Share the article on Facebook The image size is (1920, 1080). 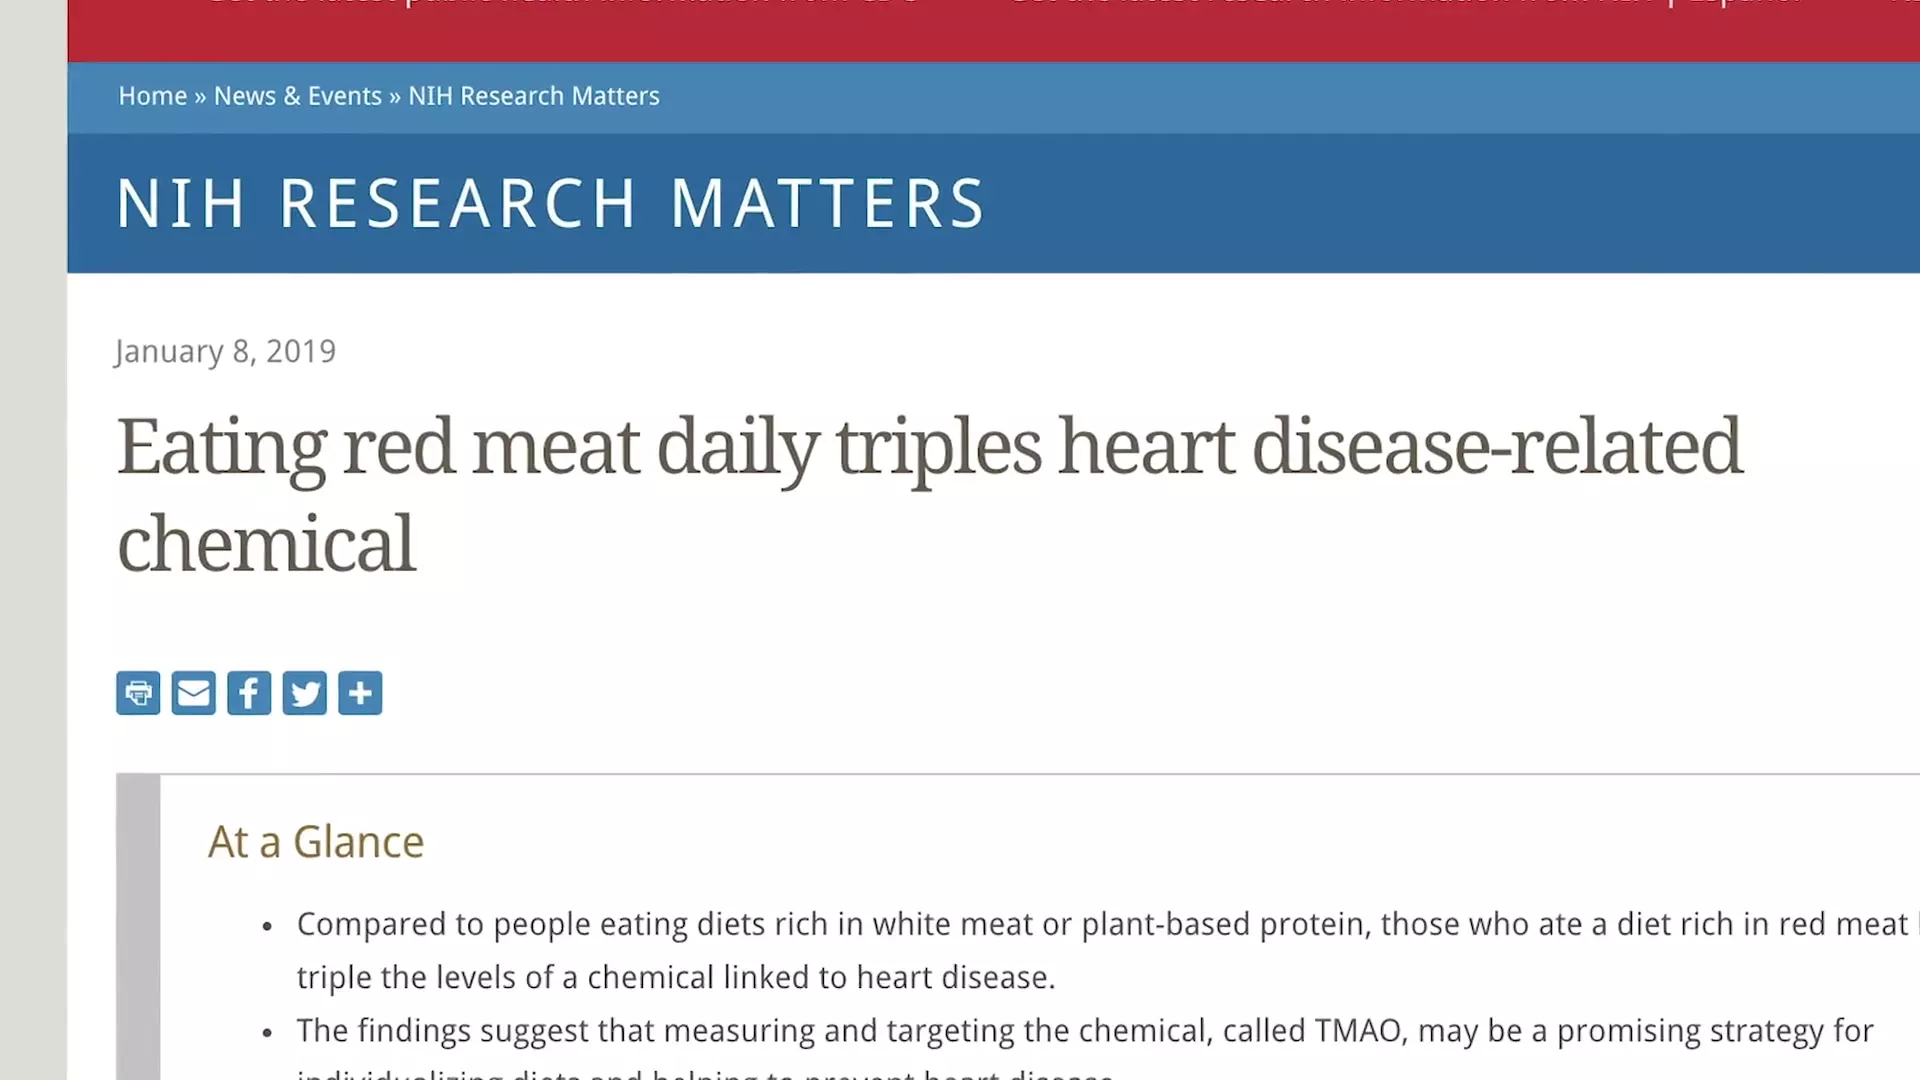249,693
